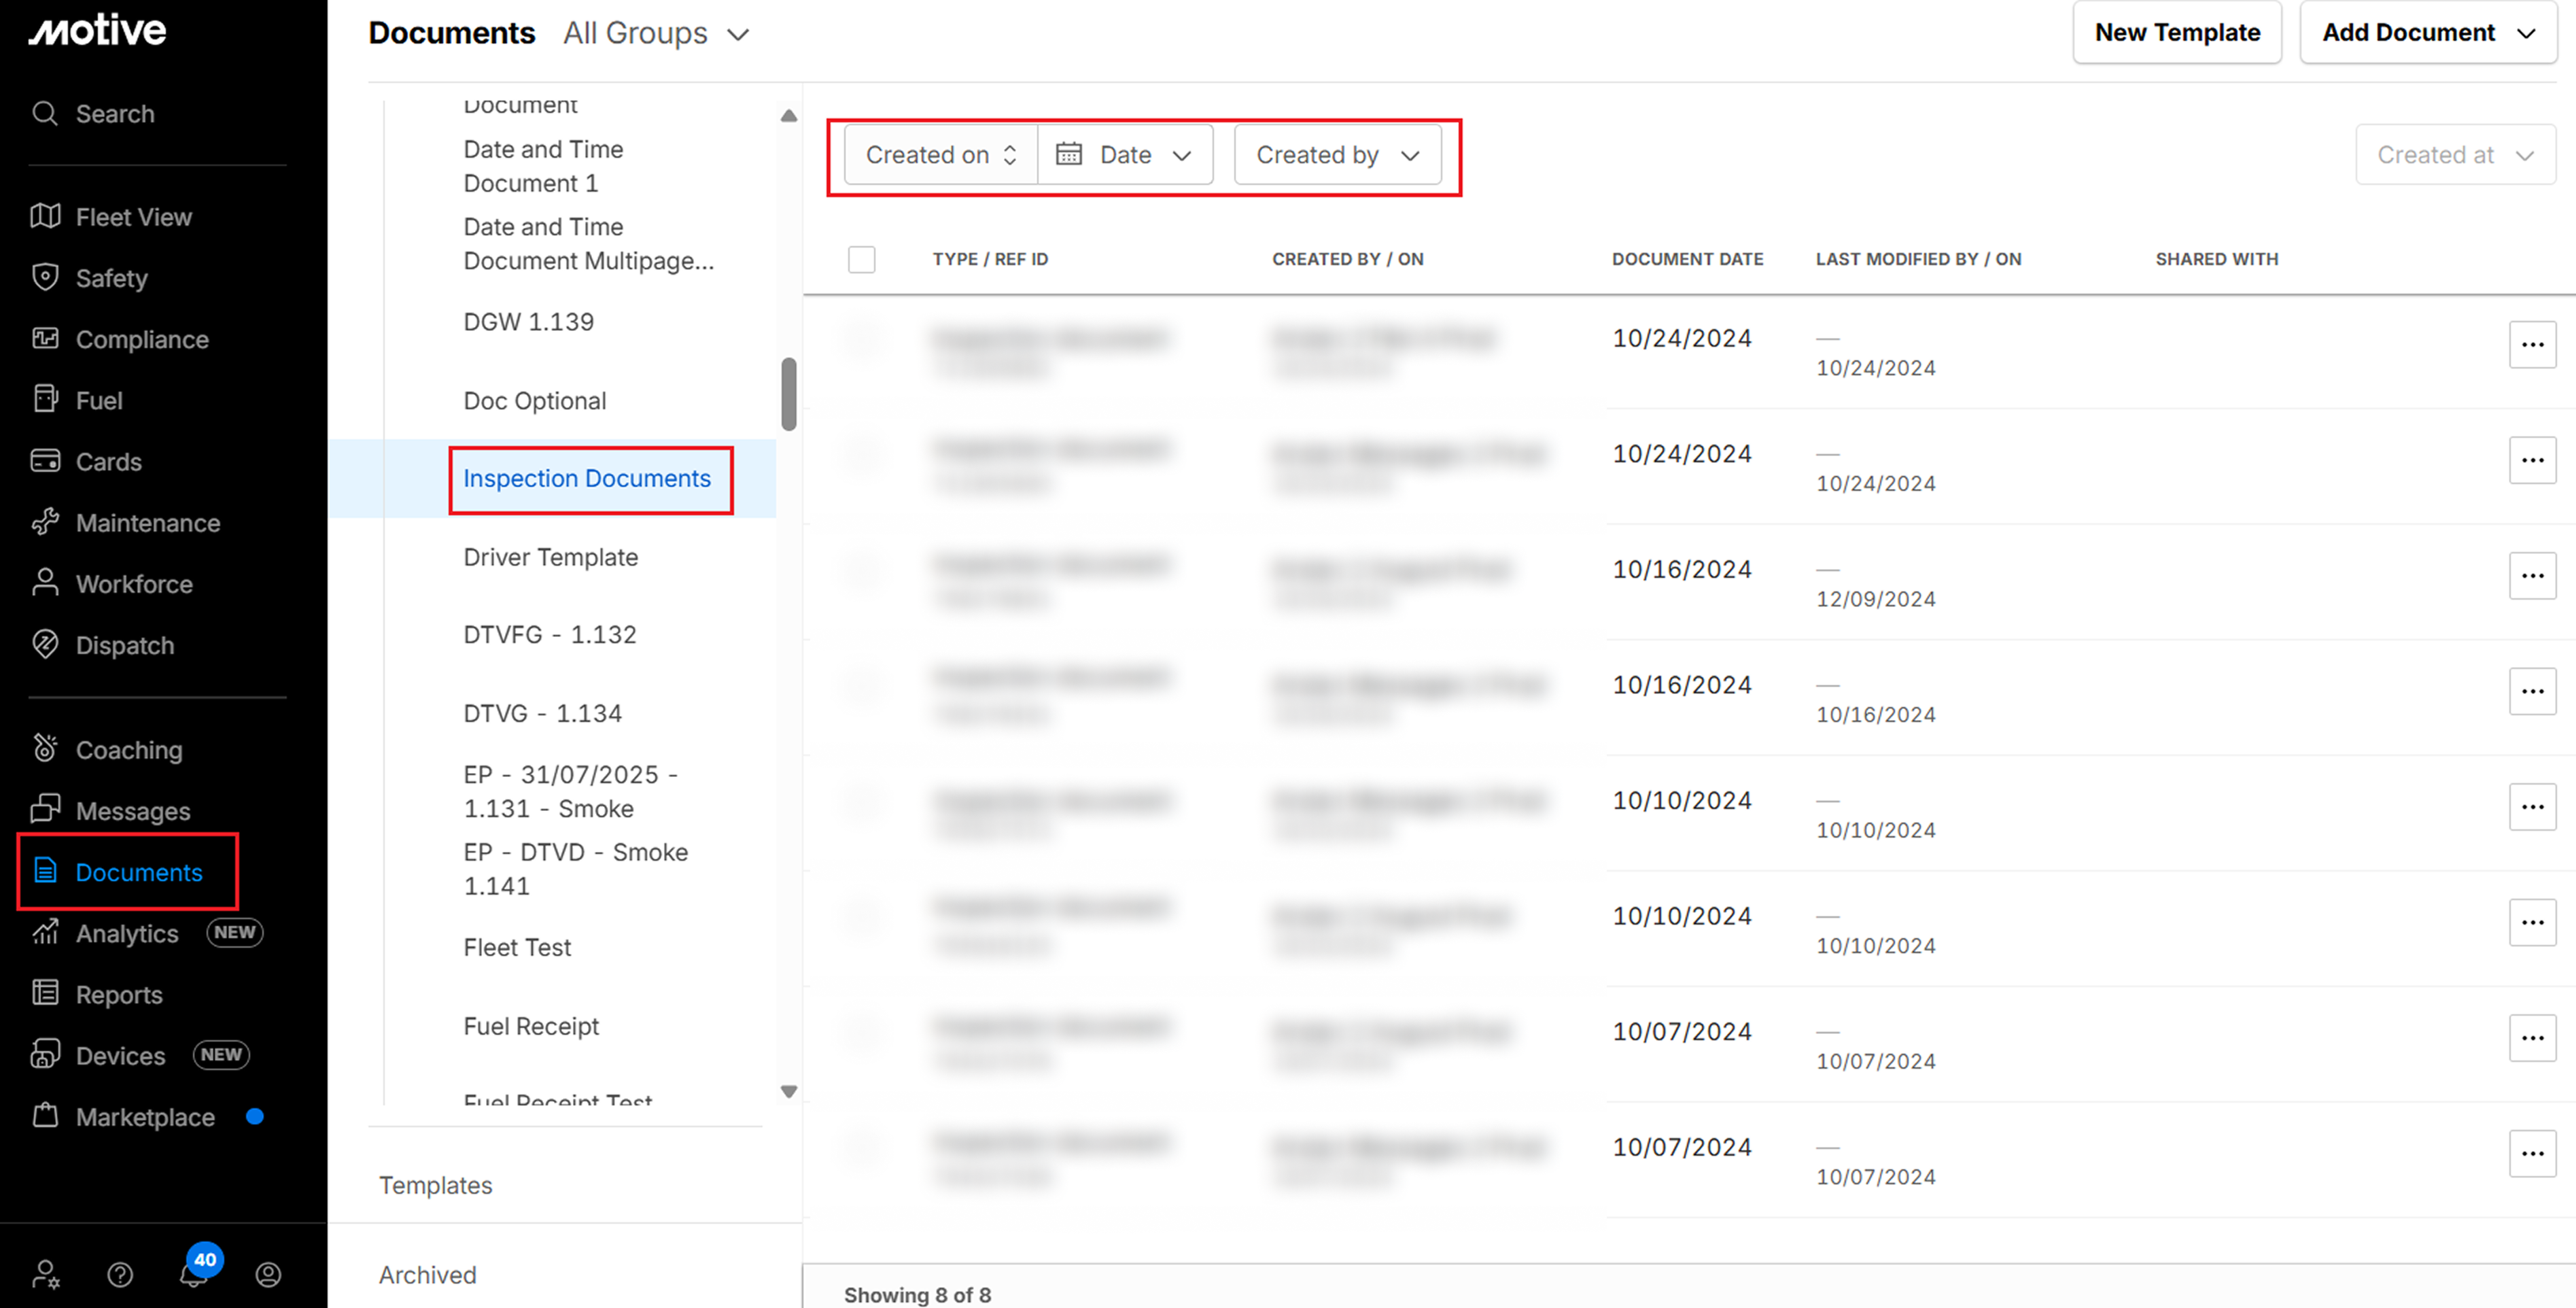The image size is (2576, 1308).
Task: Click the document type list scrollbar thumb
Action: pyautogui.click(x=788, y=394)
